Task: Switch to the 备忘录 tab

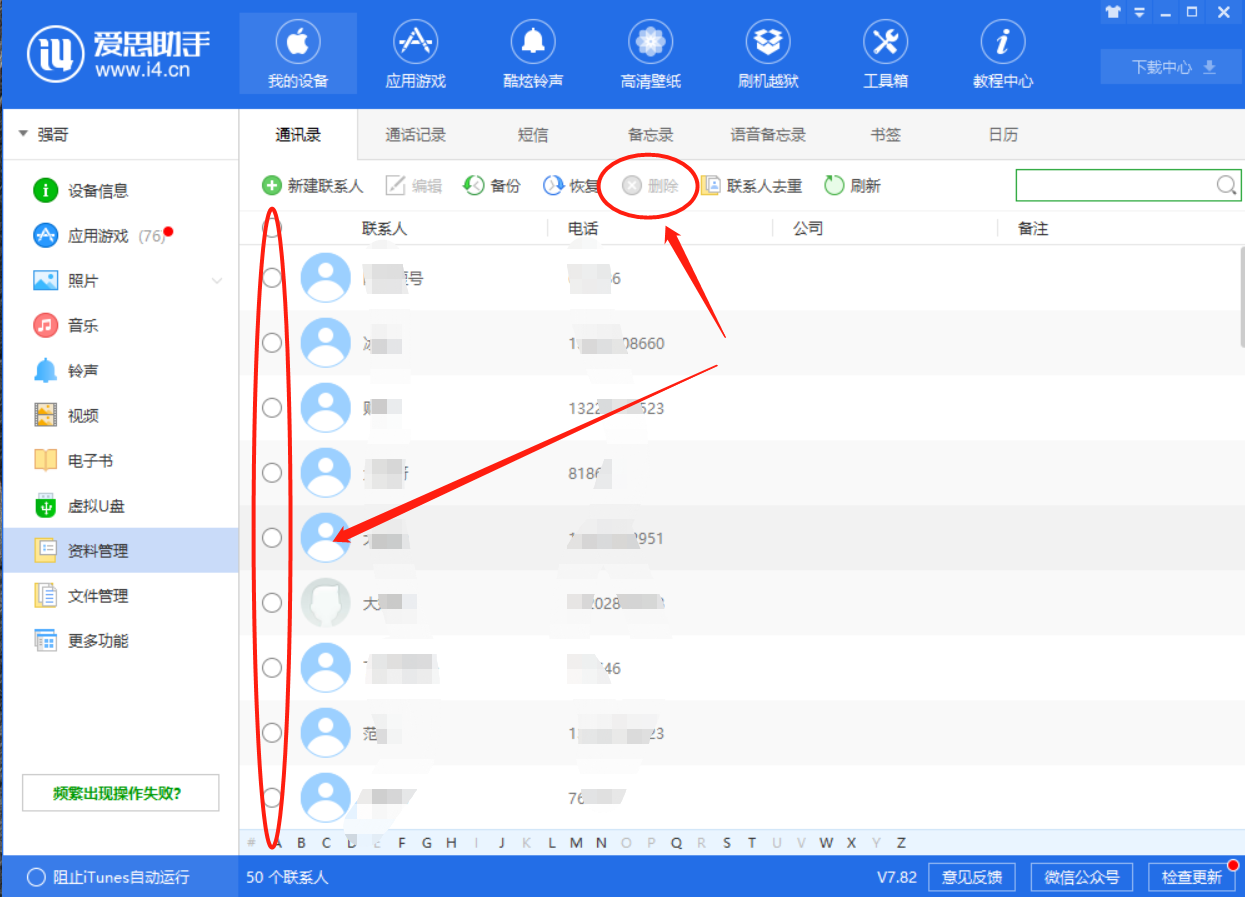Action: (651, 135)
